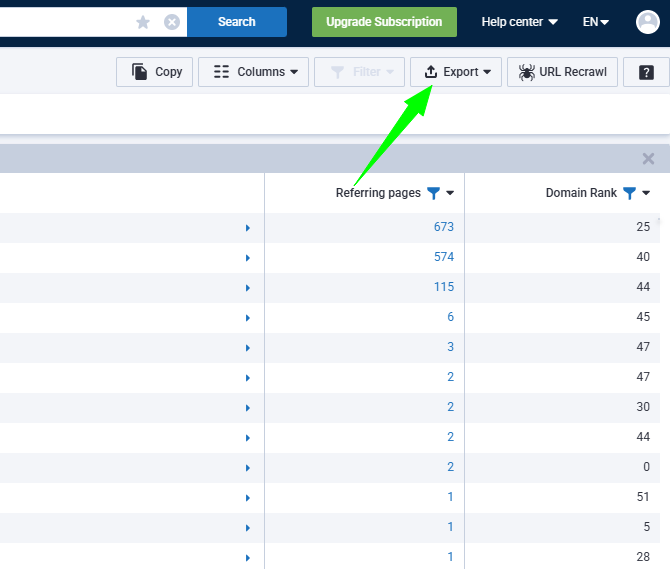
Task: Clear the search field with the X icon
Action: tap(172, 22)
